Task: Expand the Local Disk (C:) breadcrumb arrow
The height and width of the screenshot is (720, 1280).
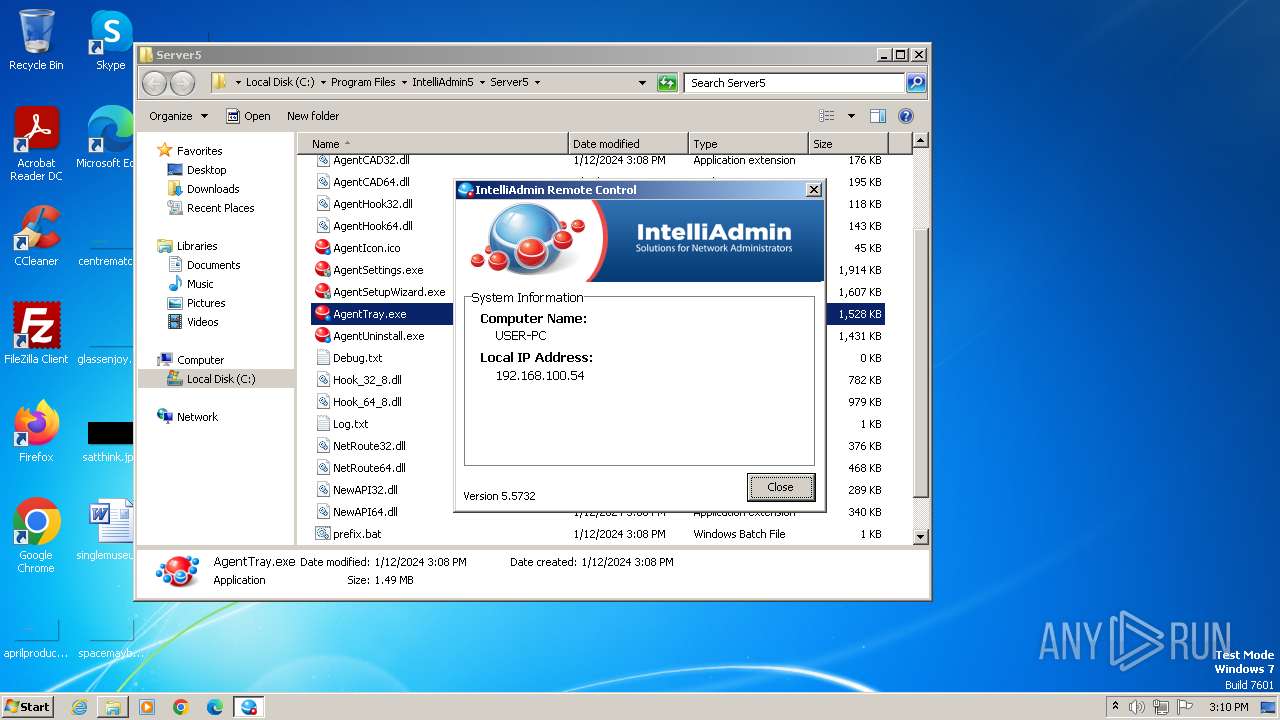Action: pos(322,83)
